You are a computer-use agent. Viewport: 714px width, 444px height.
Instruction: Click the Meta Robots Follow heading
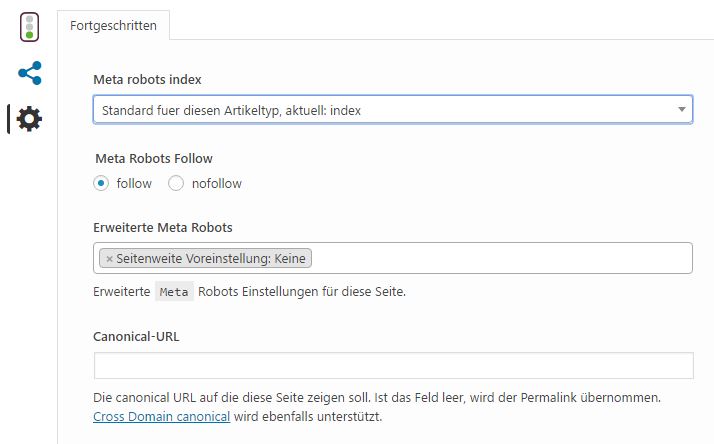click(154, 158)
